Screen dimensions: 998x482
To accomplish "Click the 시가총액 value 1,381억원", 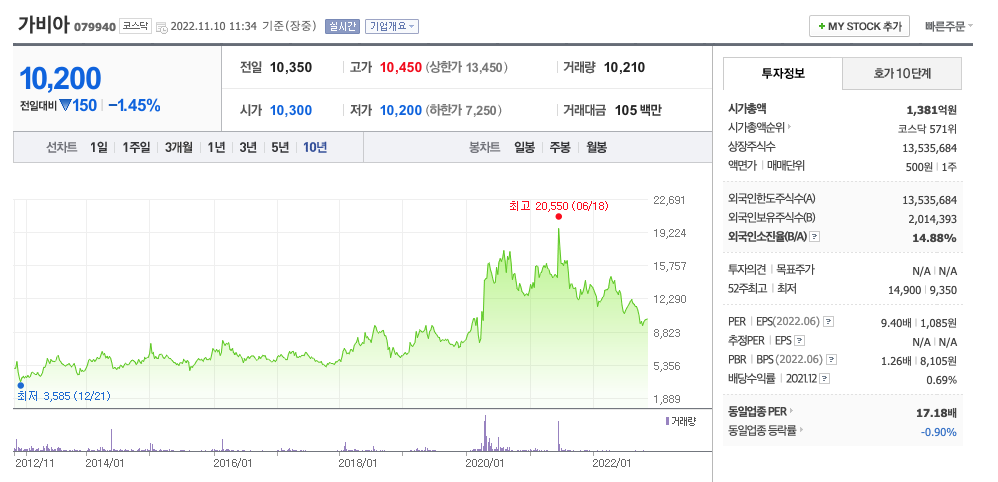I will tap(932, 109).
